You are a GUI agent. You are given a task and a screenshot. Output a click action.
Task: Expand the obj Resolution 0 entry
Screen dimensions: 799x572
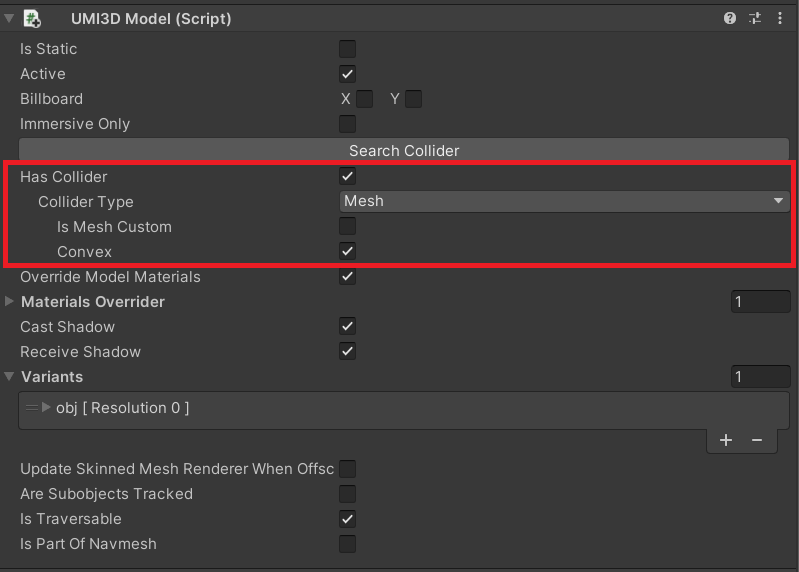(x=46, y=407)
